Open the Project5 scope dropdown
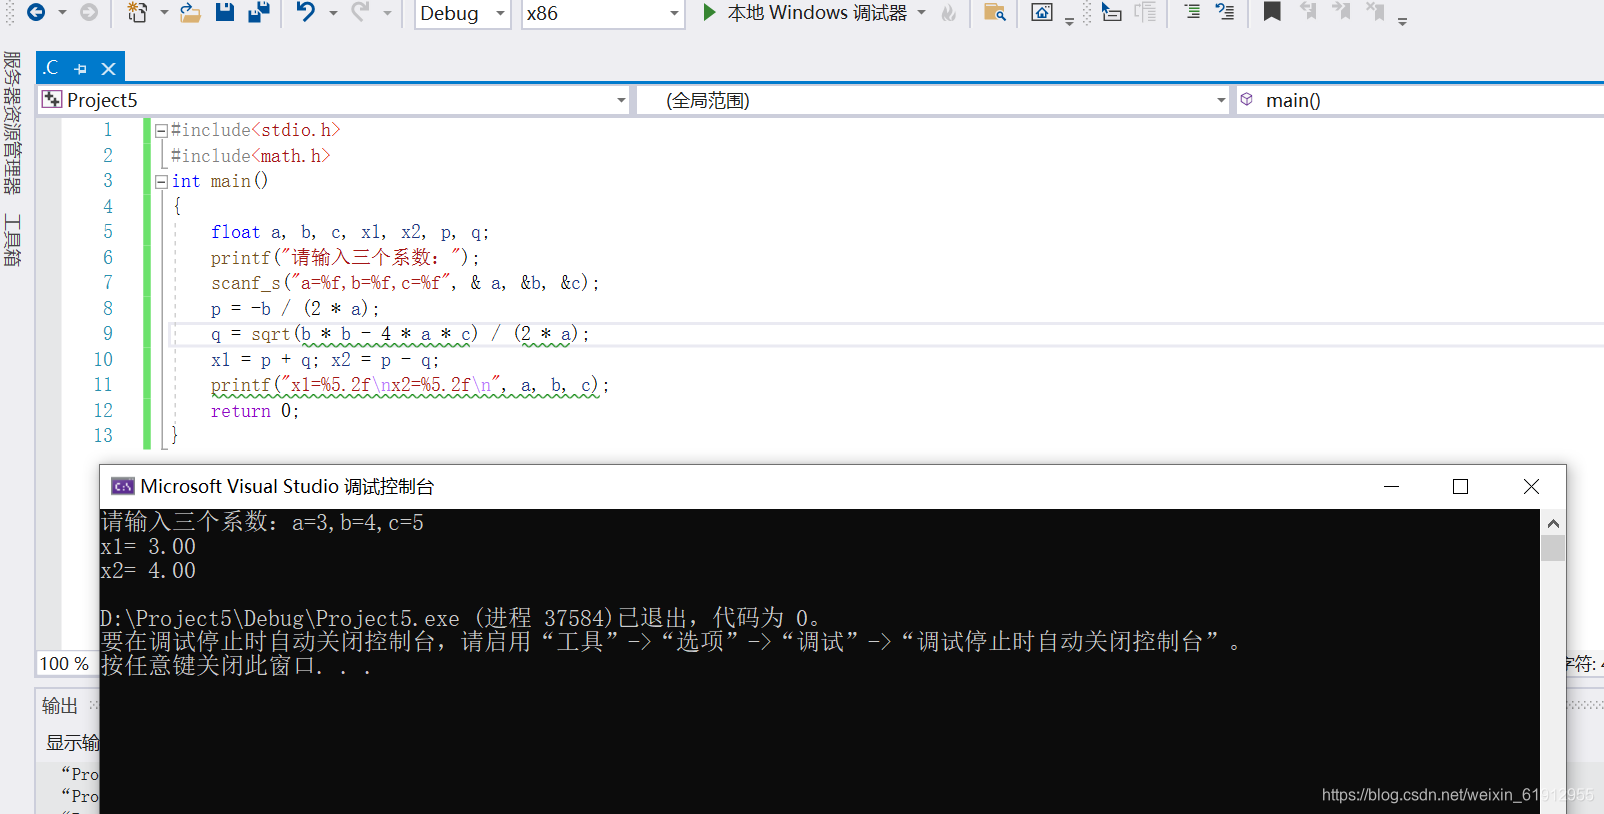This screenshot has height=814, width=1604. [334, 100]
